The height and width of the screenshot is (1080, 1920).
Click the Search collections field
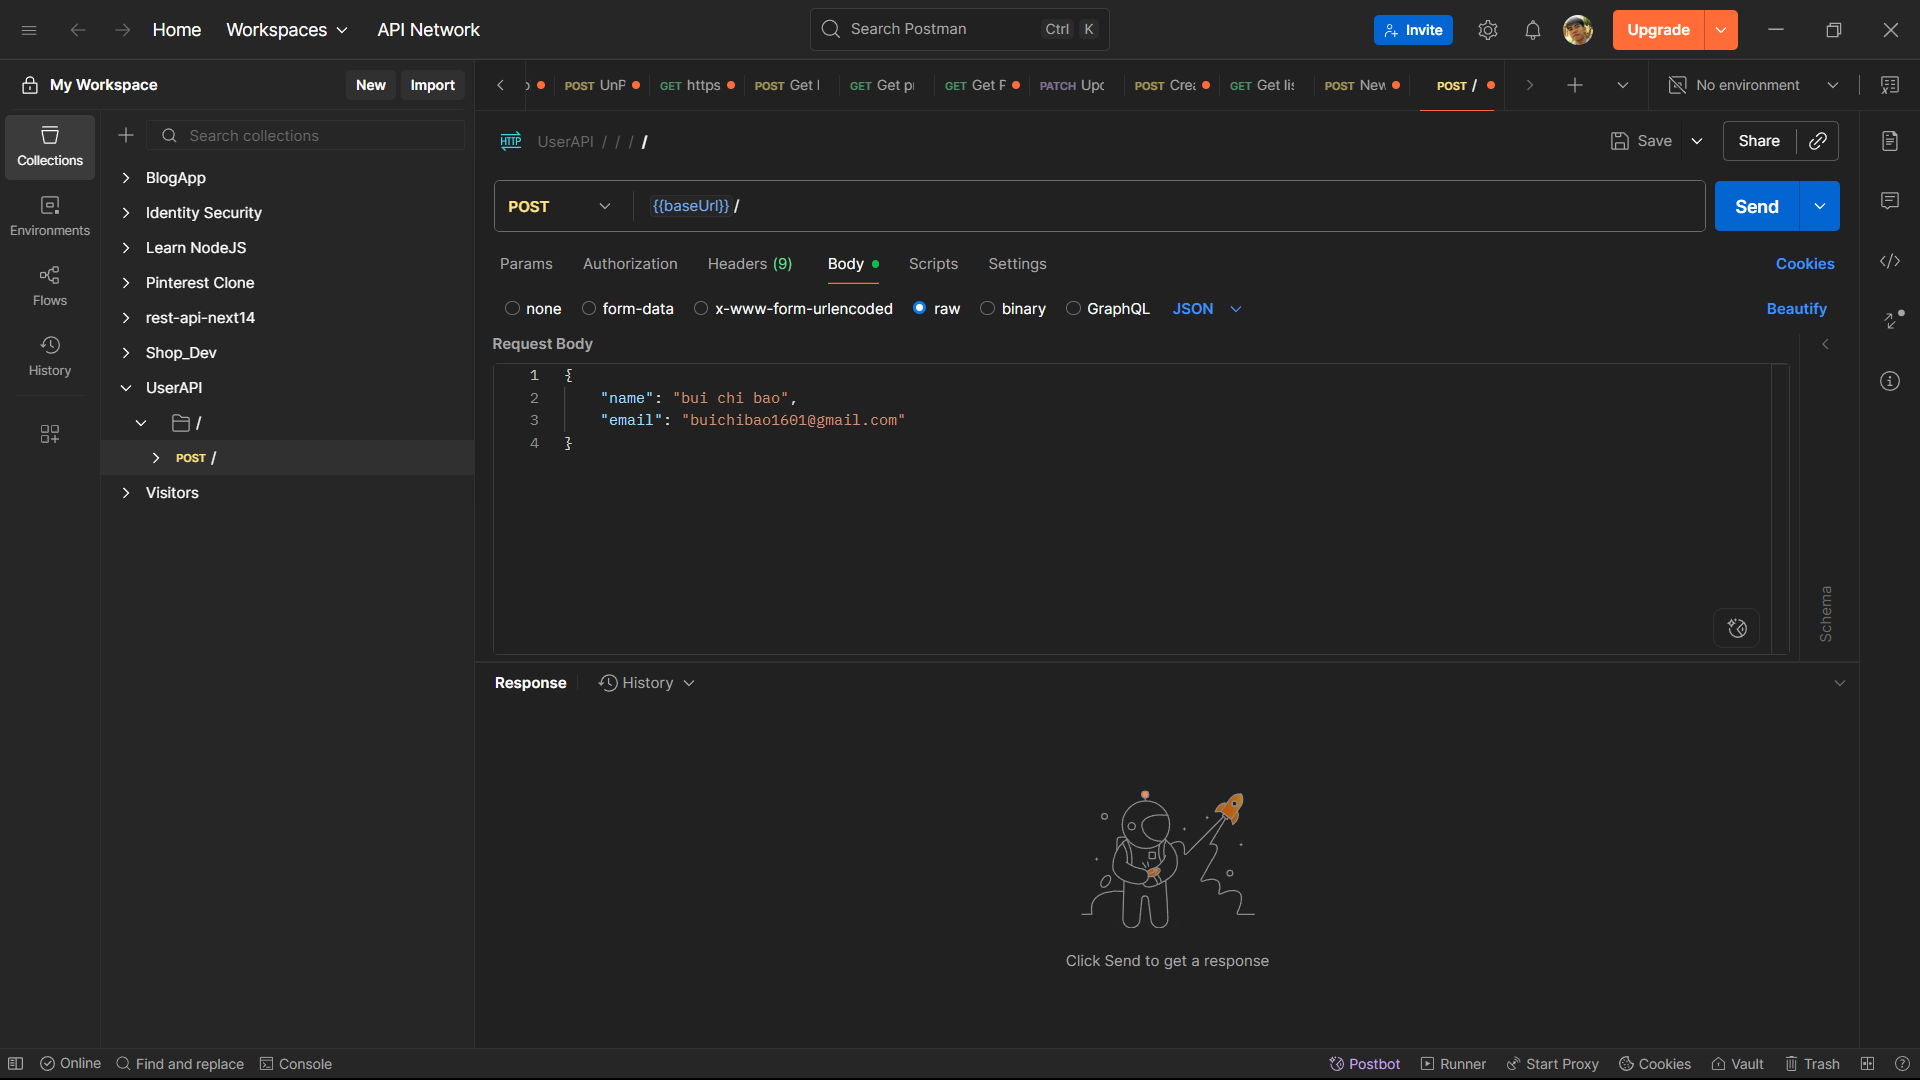click(306, 135)
